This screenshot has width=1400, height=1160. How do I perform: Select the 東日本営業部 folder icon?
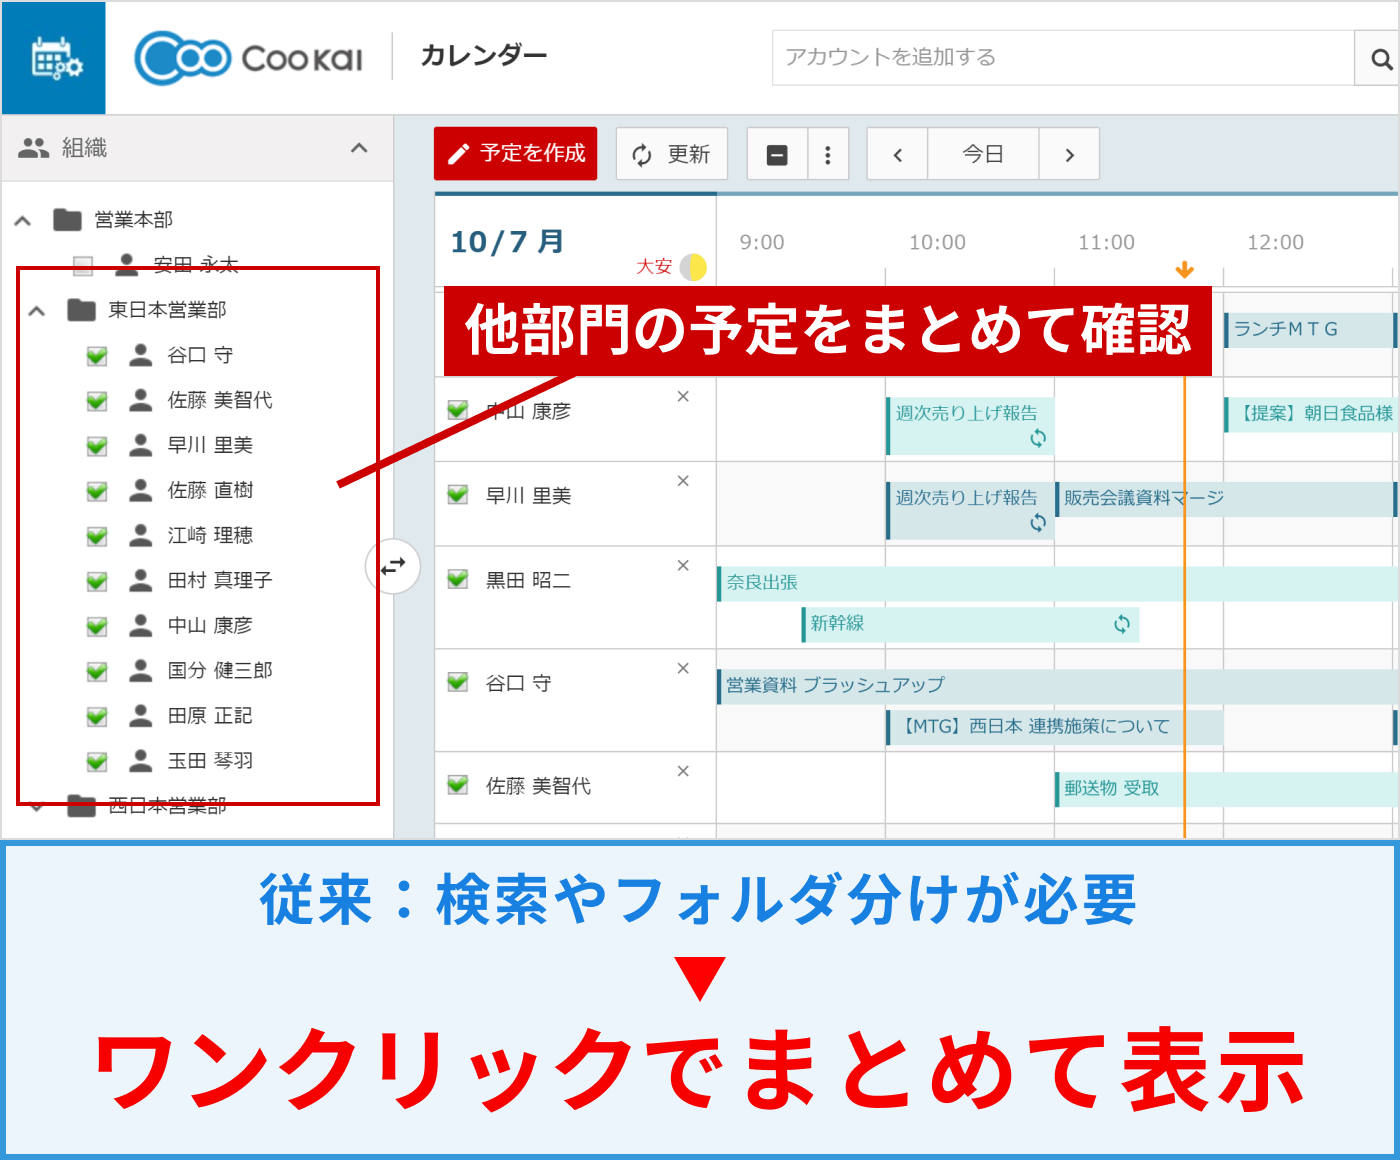pos(81,310)
